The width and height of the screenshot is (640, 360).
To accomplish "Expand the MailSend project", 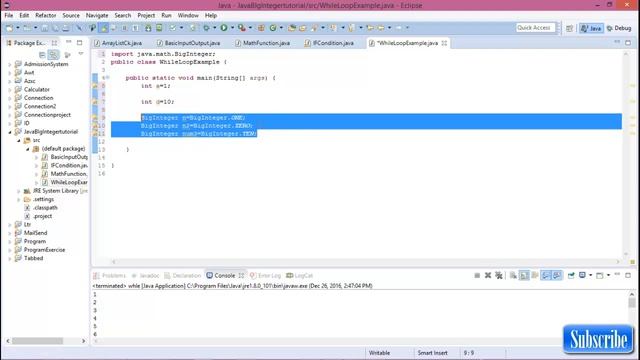I will point(10,233).
